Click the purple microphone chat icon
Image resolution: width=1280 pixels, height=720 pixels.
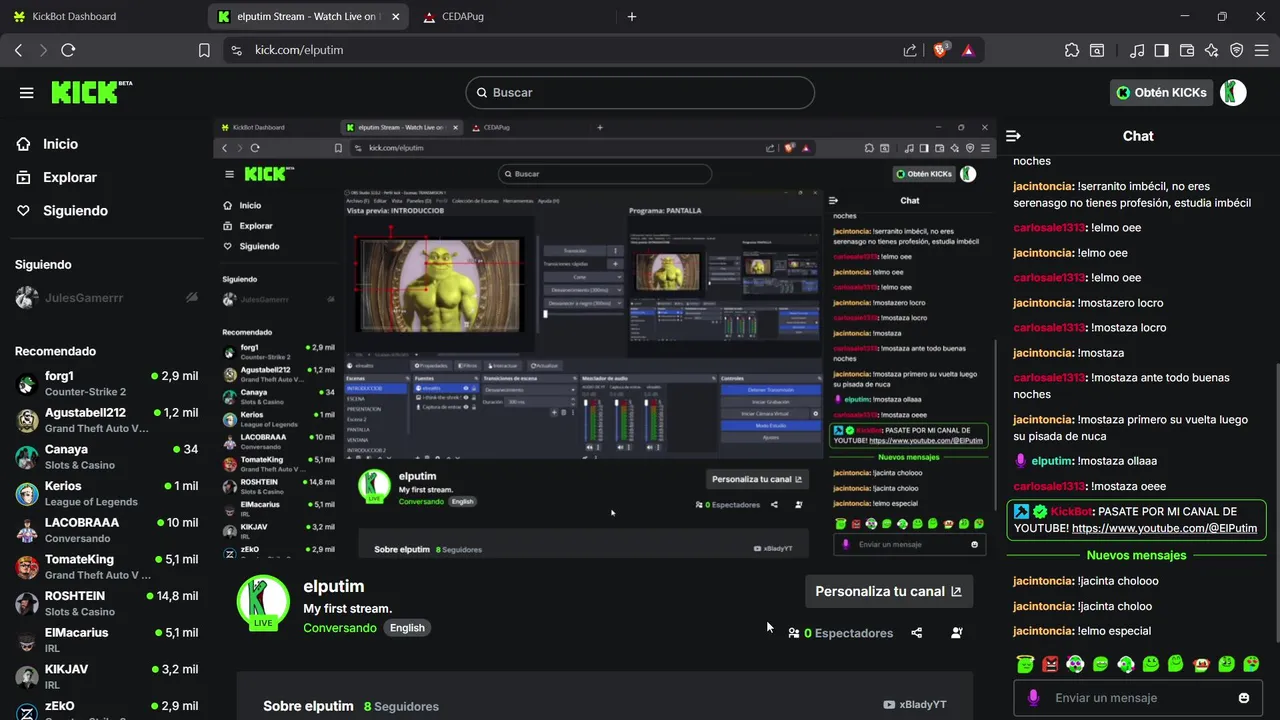pyautogui.click(x=1033, y=698)
